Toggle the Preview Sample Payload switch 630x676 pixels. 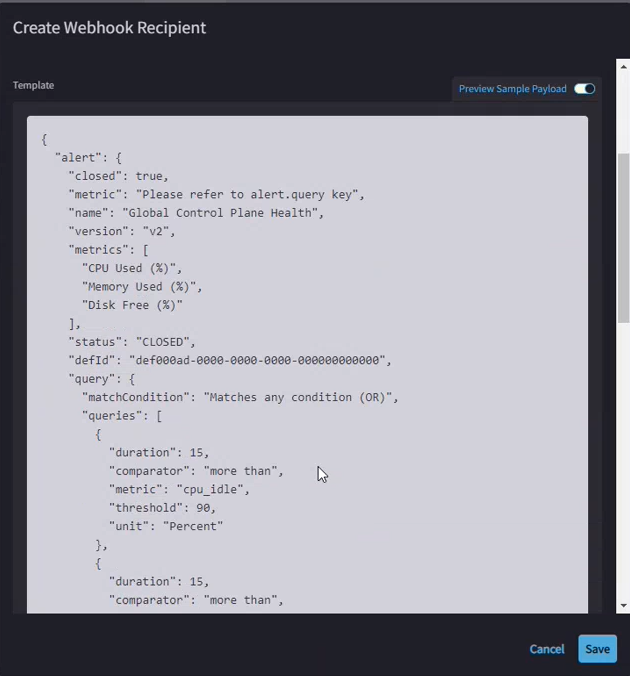point(584,89)
